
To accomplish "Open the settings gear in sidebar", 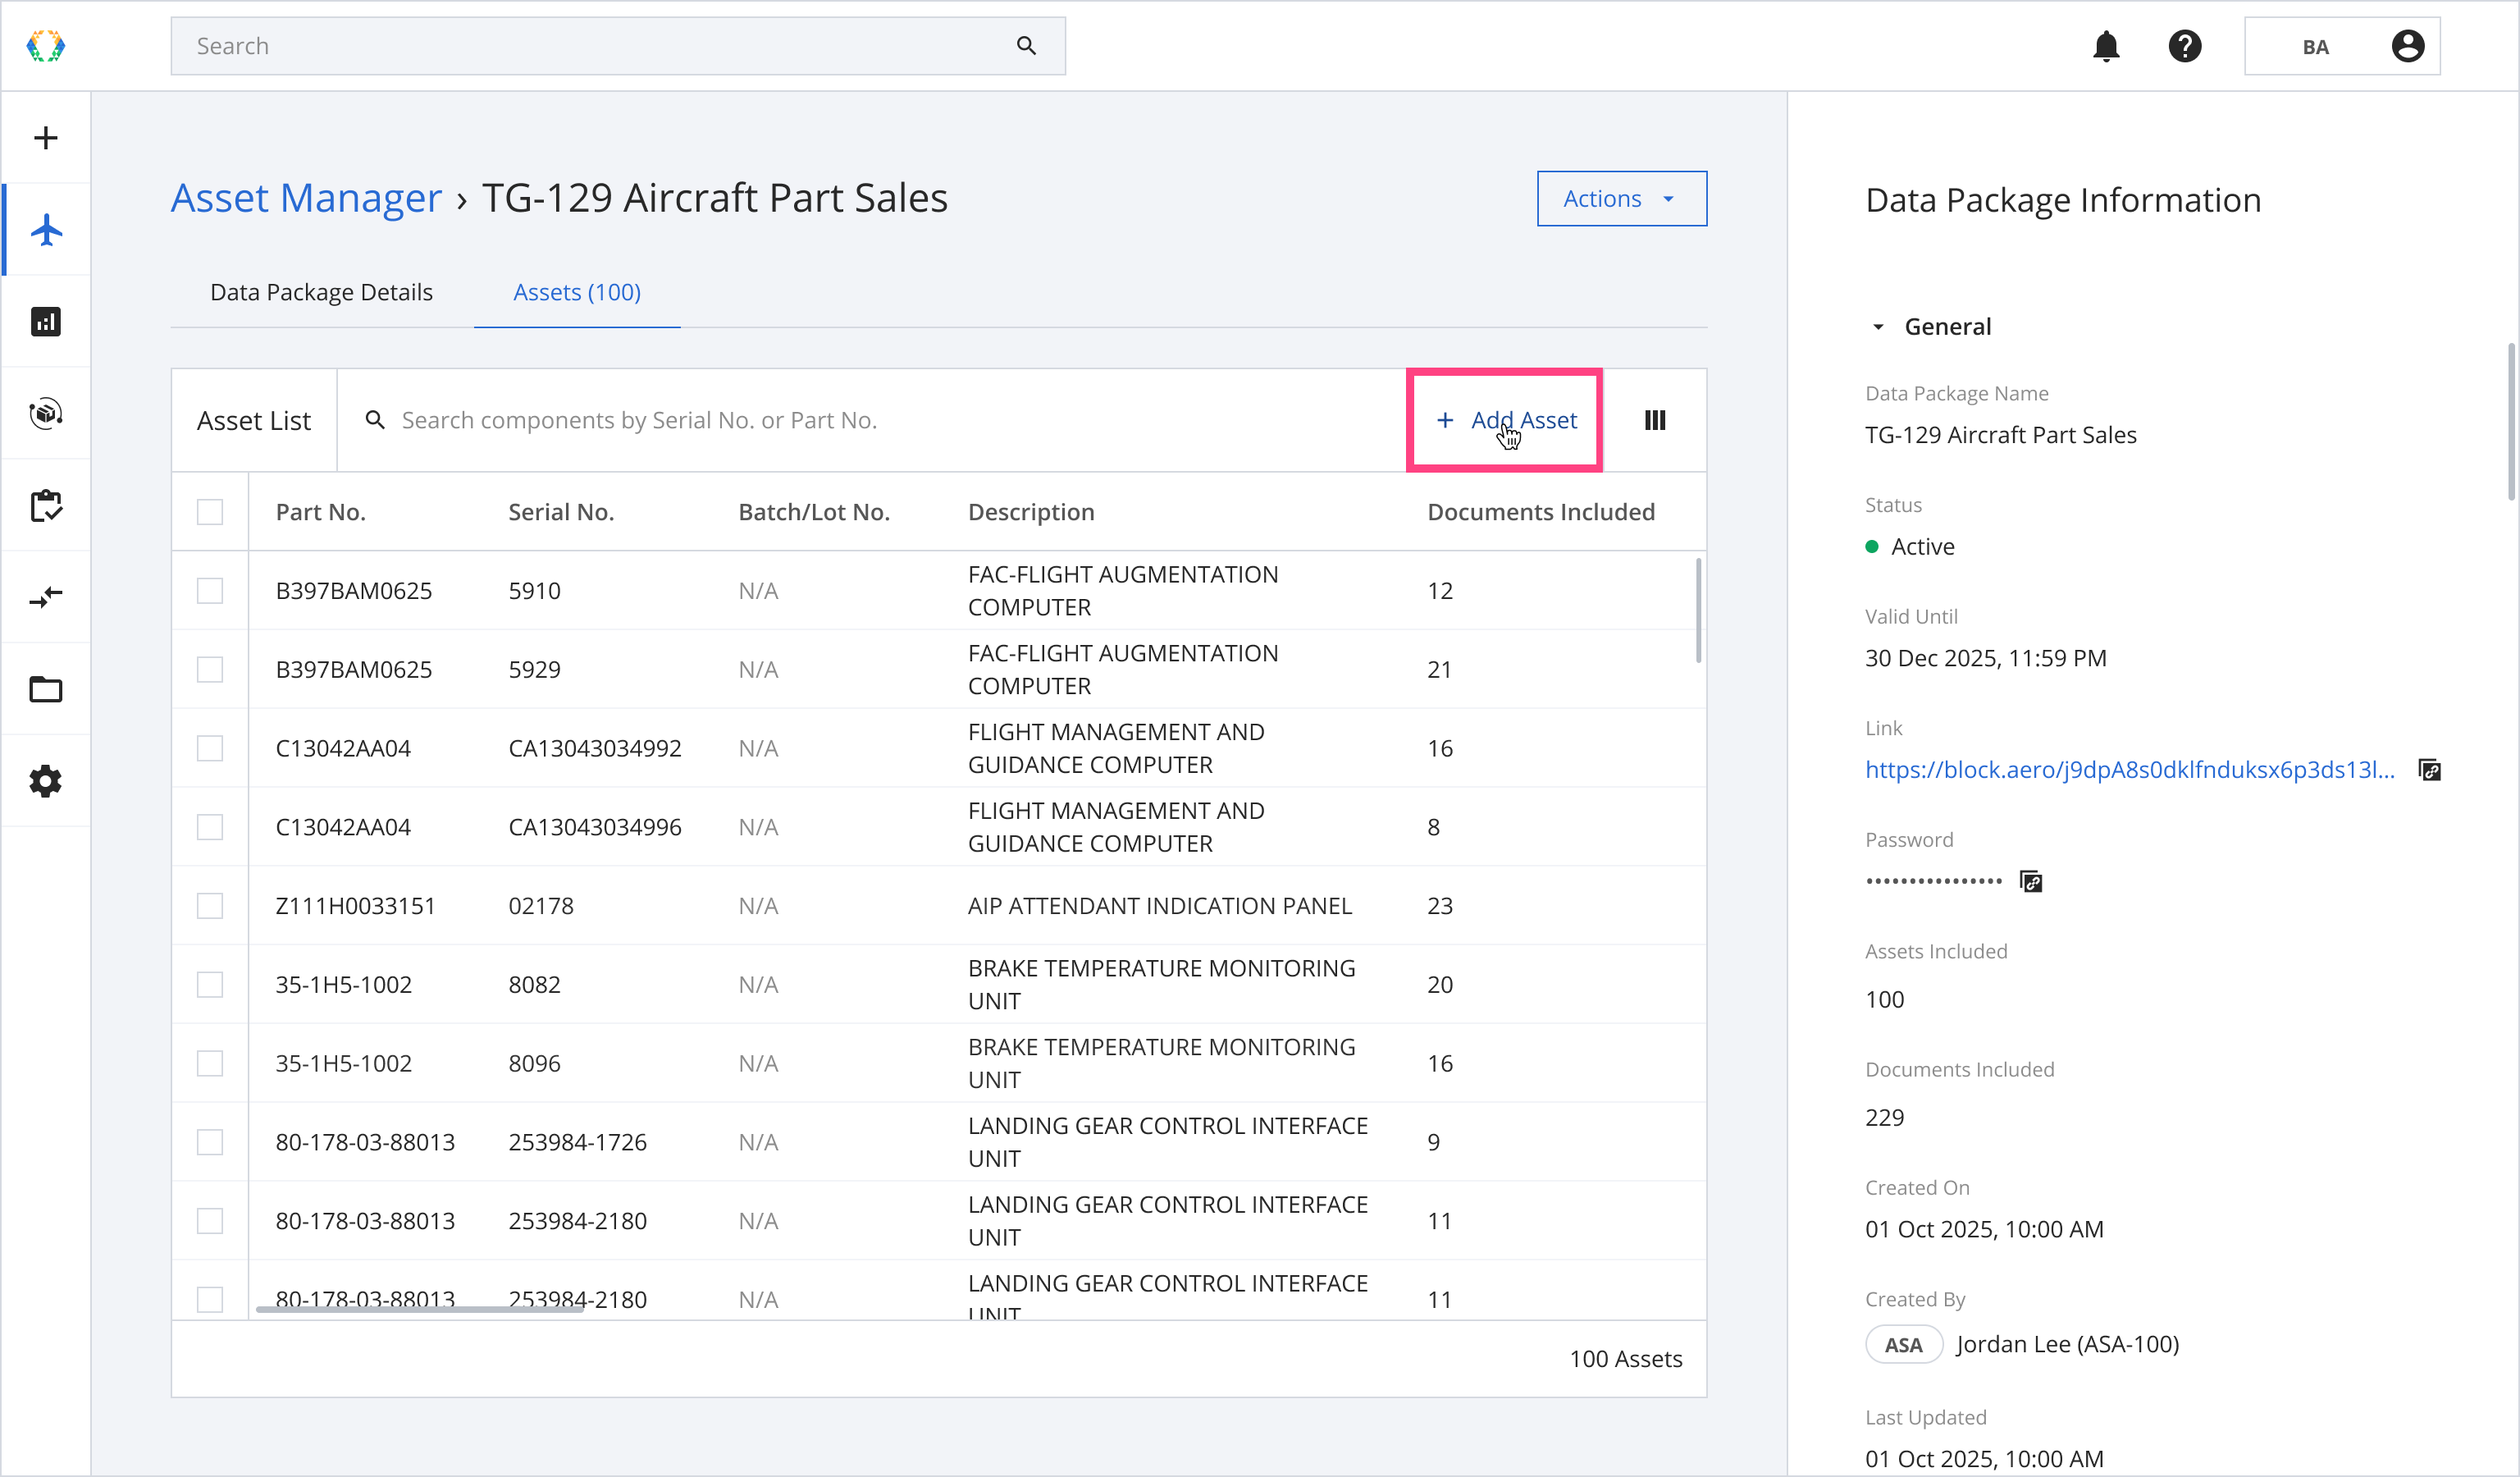I will tap(46, 781).
